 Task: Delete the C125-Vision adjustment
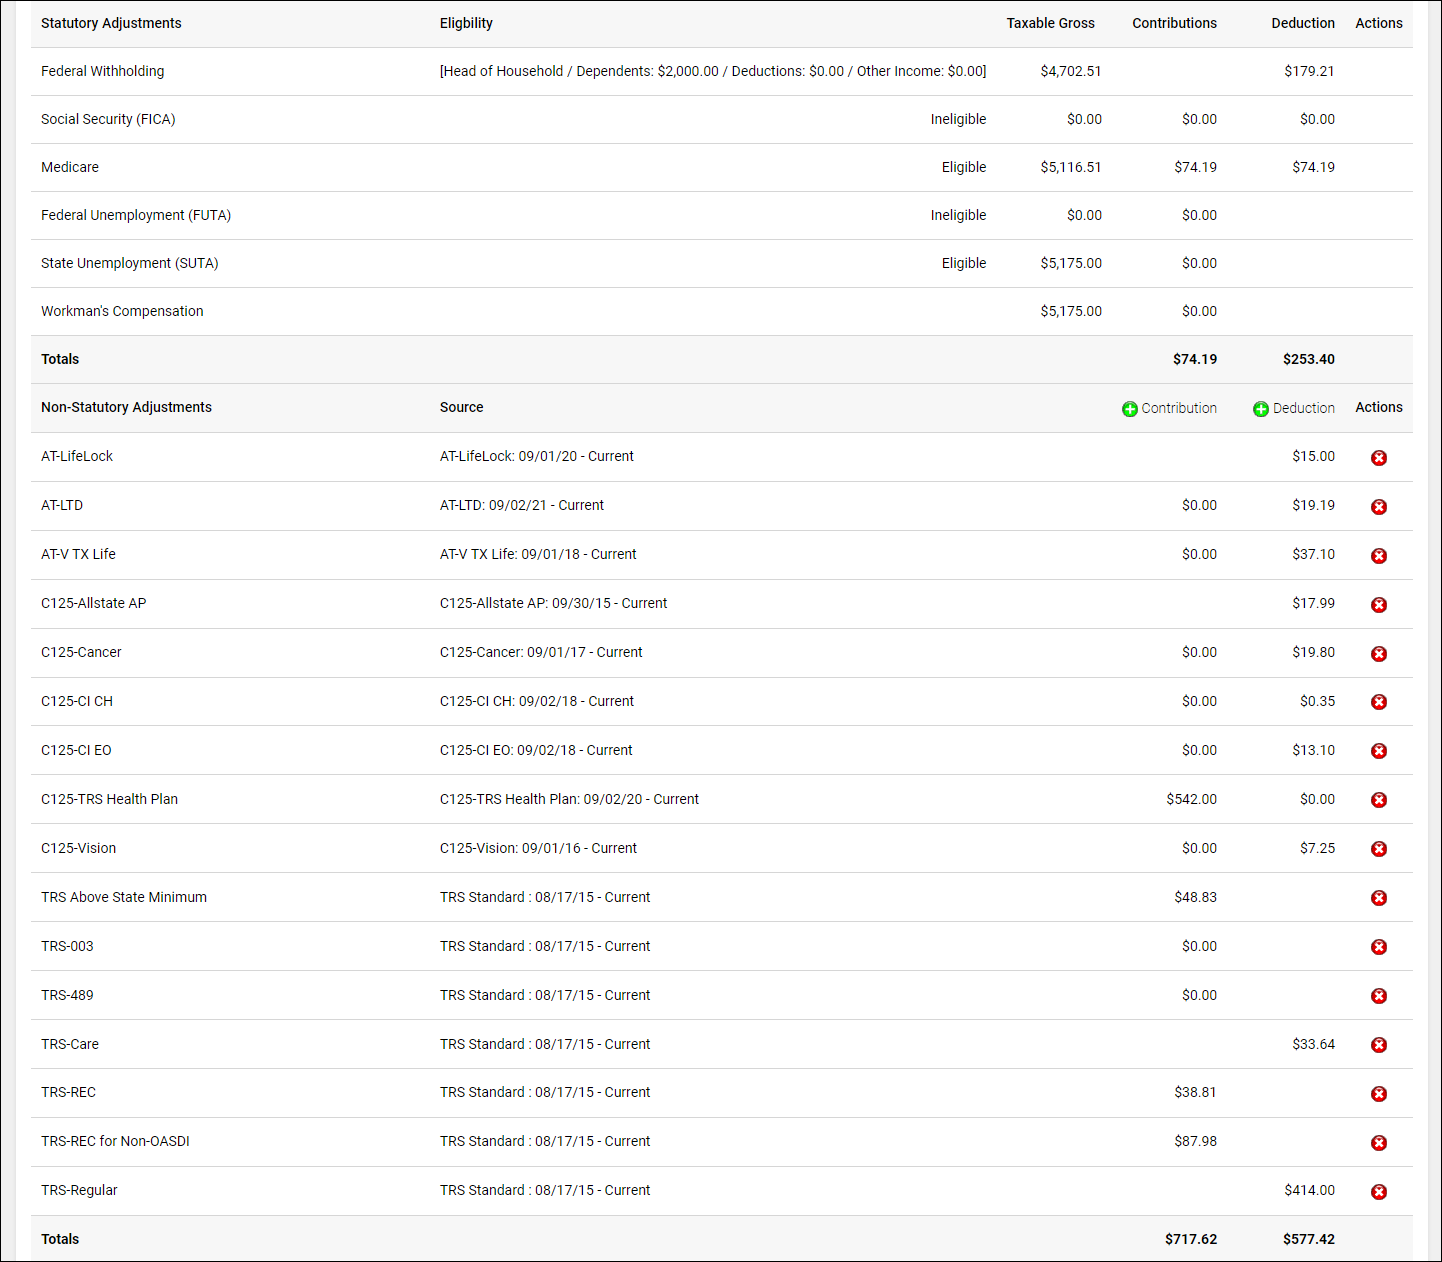tap(1378, 849)
